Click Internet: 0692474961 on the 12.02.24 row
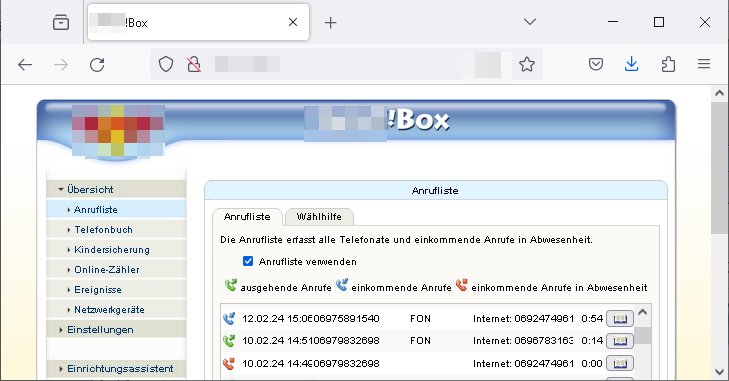729x381 pixels. (x=524, y=319)
